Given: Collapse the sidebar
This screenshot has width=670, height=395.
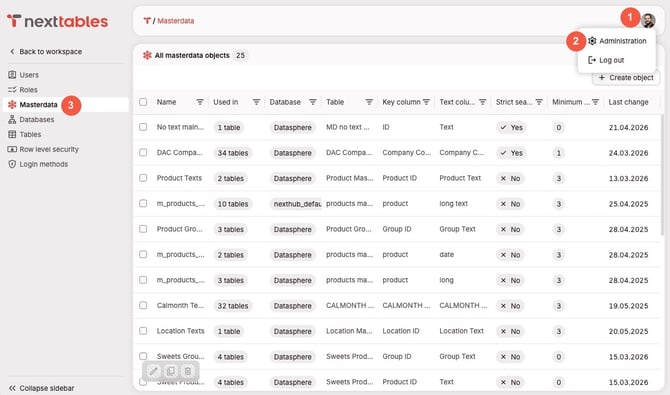Looking at the screenshot, I should (x=41, y=388).
